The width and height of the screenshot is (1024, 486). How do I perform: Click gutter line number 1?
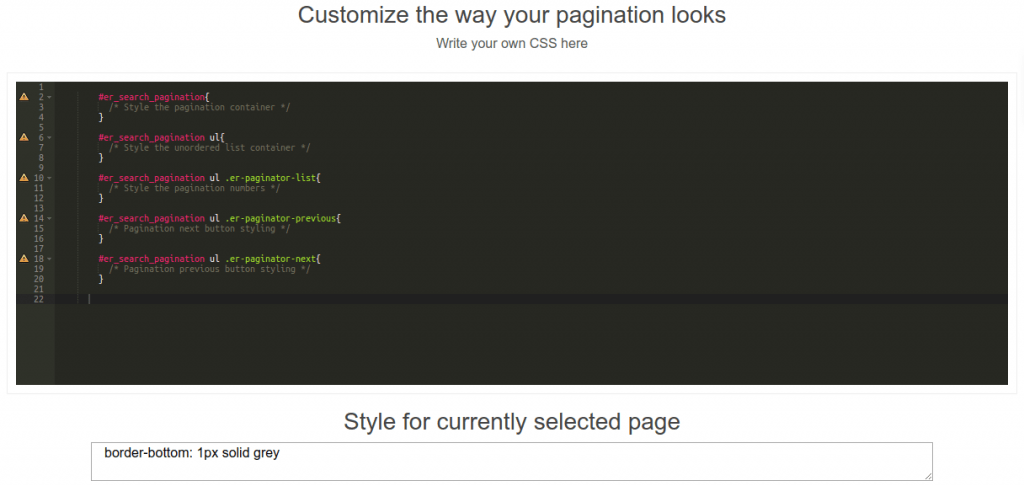pyautogui.click(x=41, y=87)
